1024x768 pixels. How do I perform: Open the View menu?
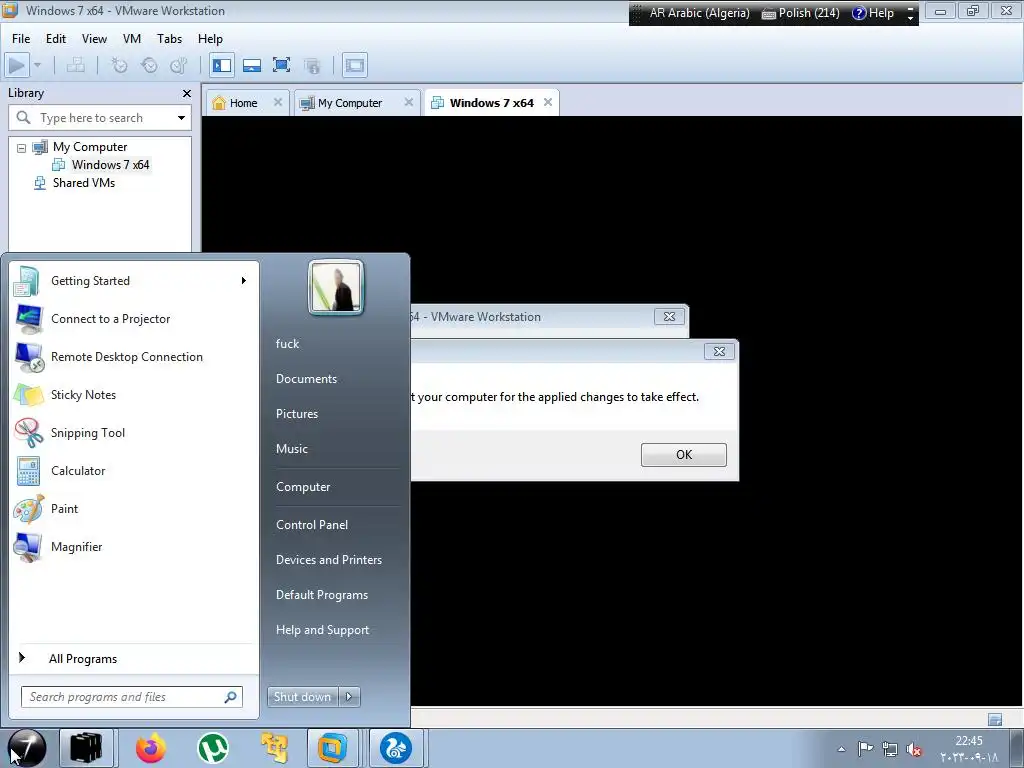94,39
